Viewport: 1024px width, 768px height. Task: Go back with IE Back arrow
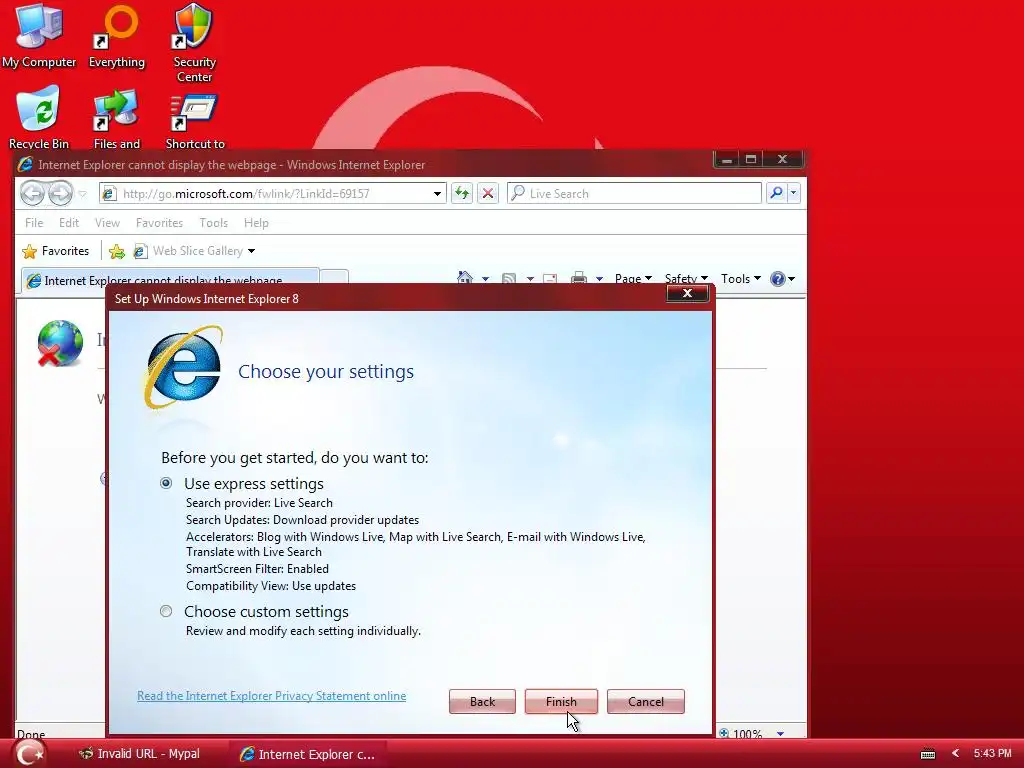coord(32,193)
